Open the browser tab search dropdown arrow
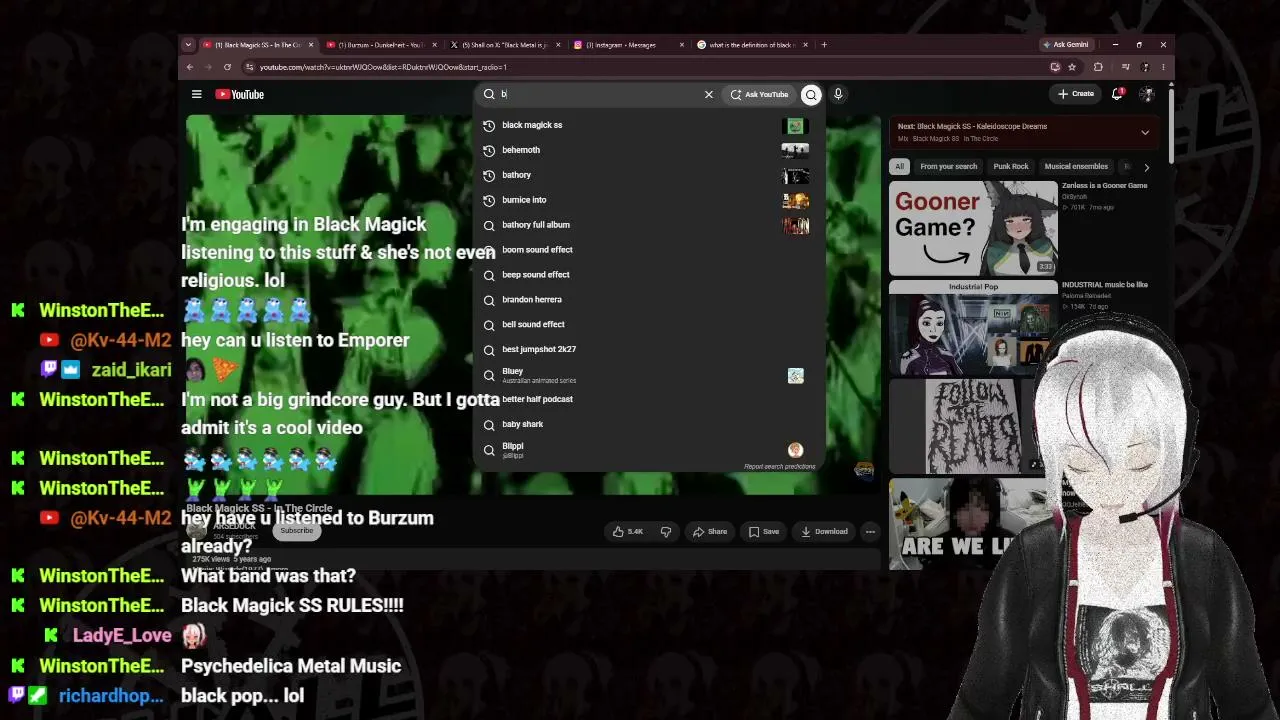This screenshot has width=1280, height=720. point(188,45)
